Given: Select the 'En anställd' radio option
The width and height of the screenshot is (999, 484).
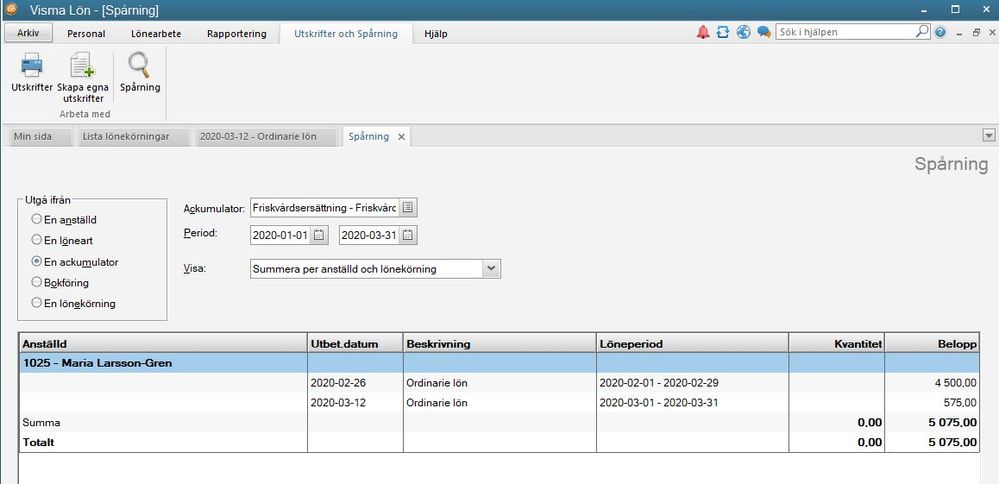Looking at the screenshot, I should pos(37,219).
